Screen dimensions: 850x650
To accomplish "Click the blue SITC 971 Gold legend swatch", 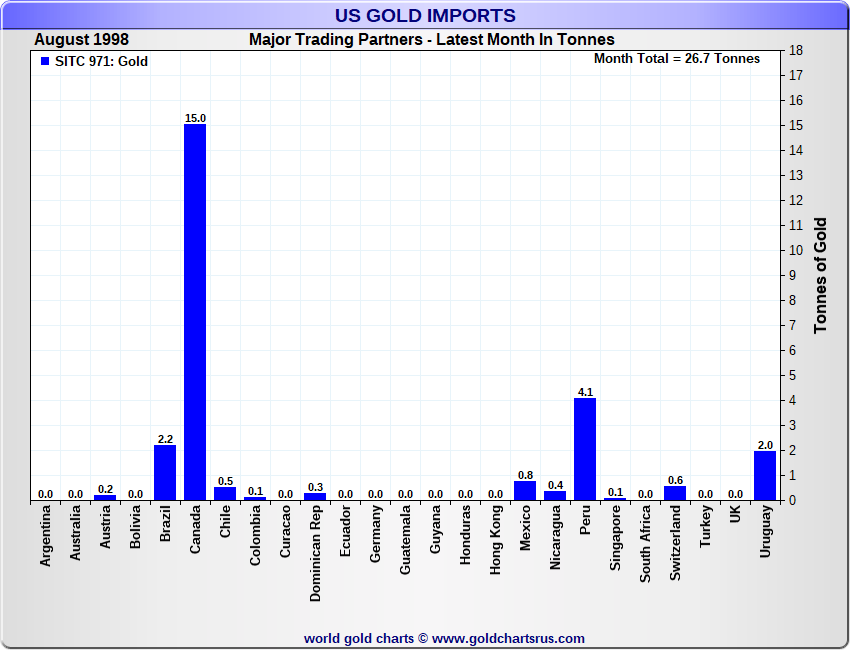I will click(44, 61).
